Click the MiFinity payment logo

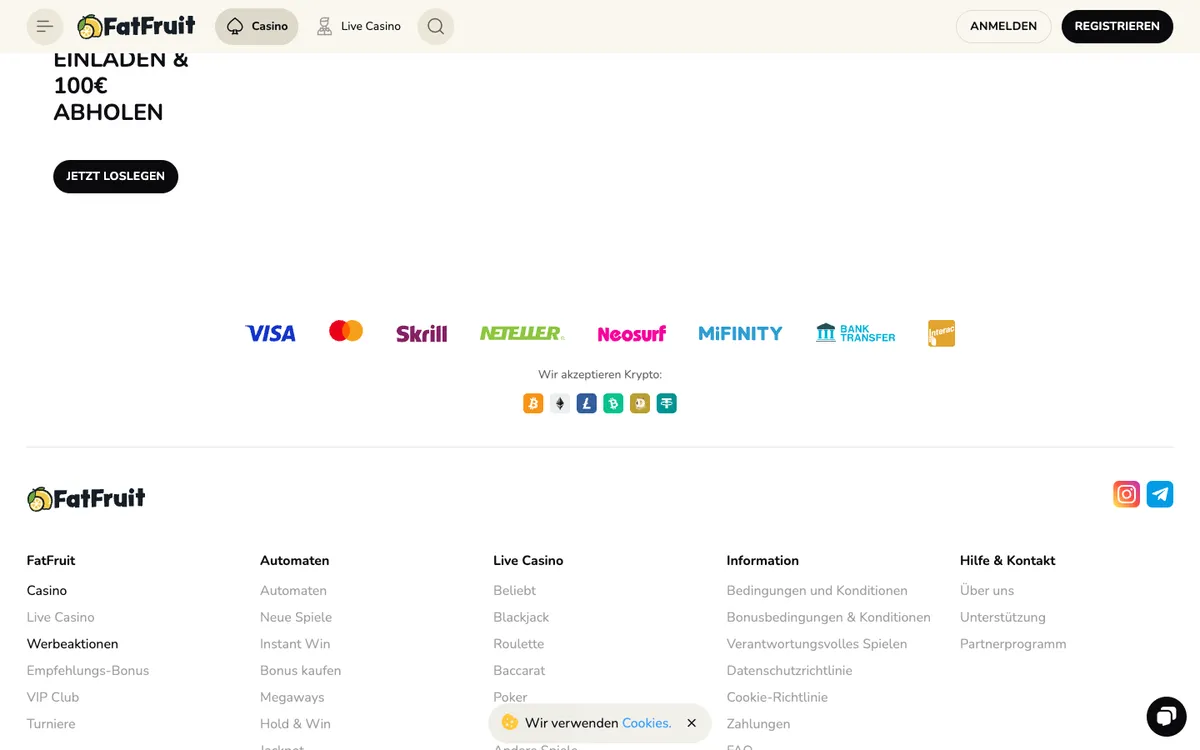pyautogui.click(x=741, y=334)
